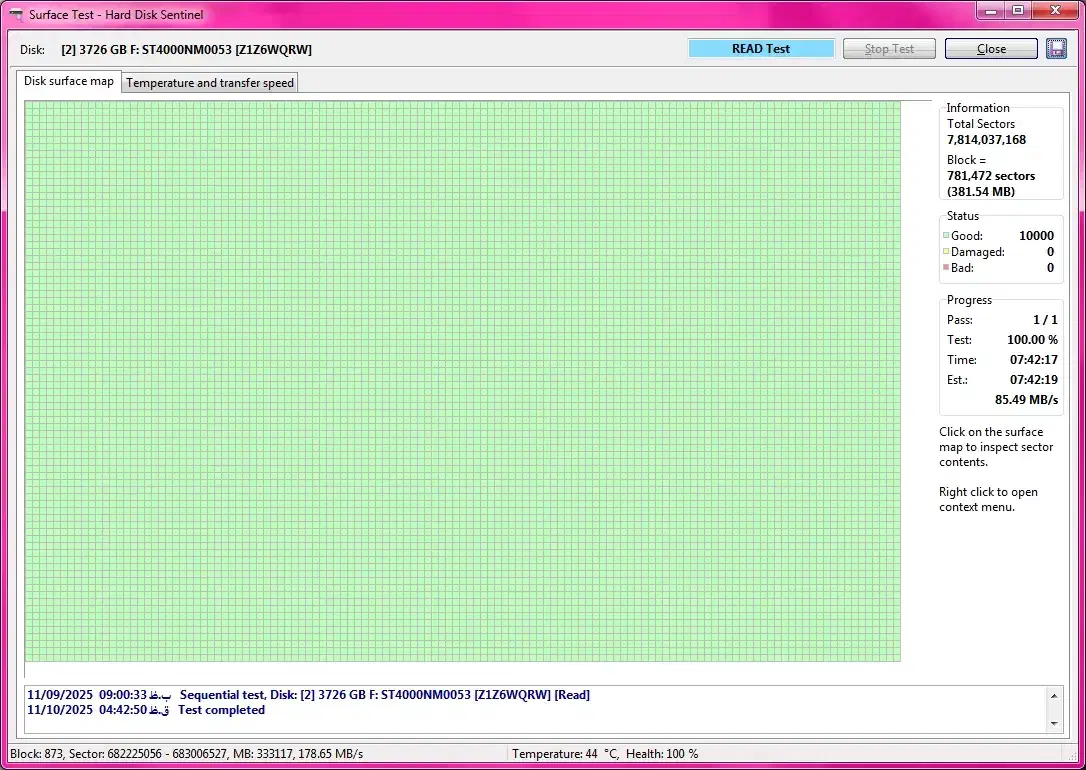Select the "Sequential test" log entry
This screenshot has height=770, width=1086.
(384, 695)
